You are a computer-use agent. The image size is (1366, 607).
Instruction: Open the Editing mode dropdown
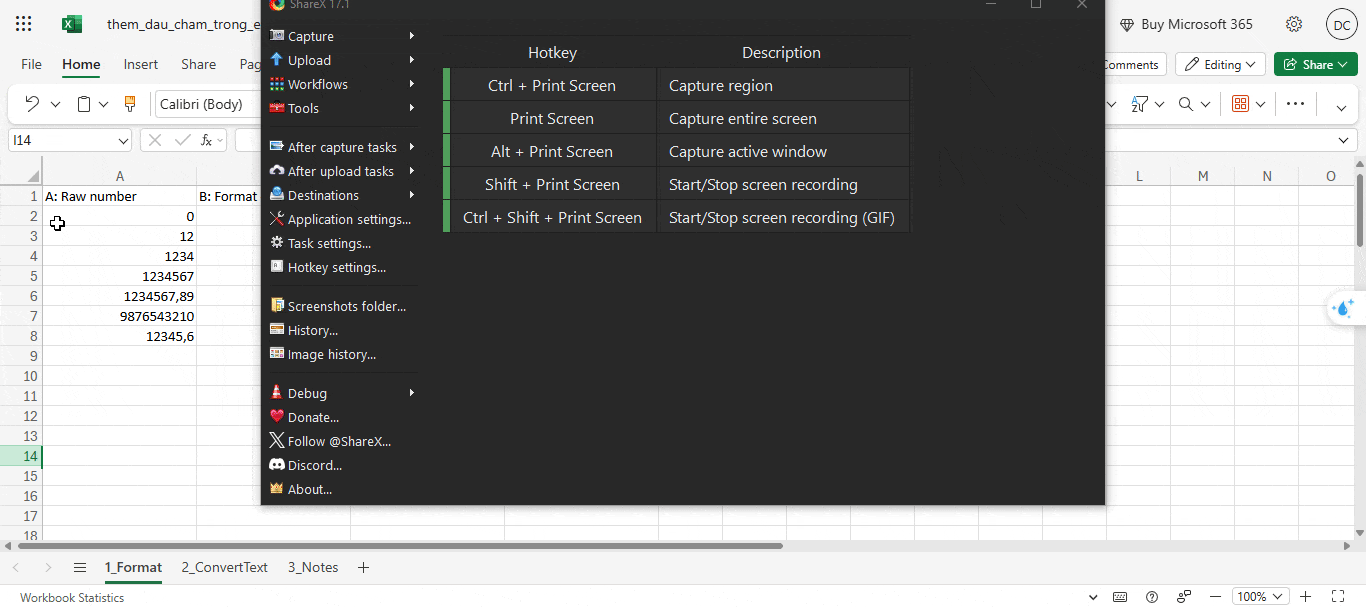click(x=1220, y=64)
